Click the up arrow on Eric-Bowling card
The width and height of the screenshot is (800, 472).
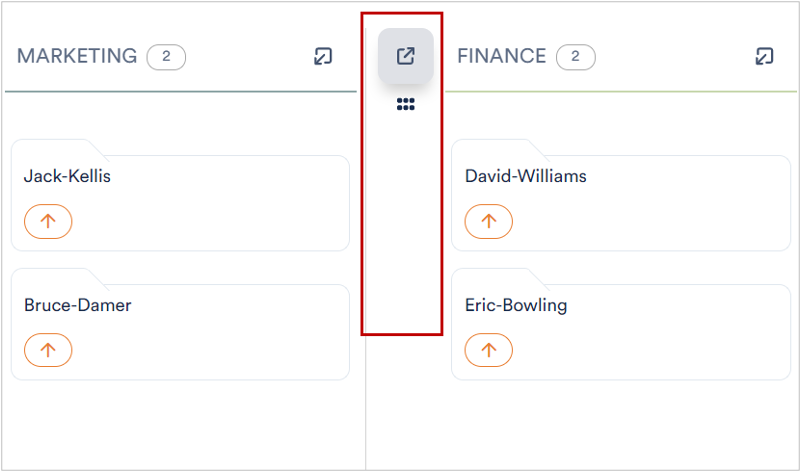pos(488,350)
